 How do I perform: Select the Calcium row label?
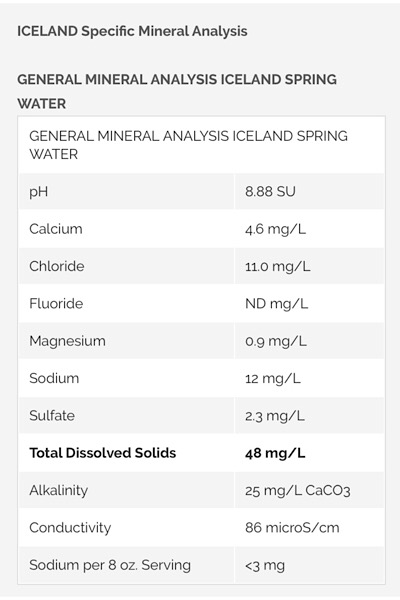[56, 229]
